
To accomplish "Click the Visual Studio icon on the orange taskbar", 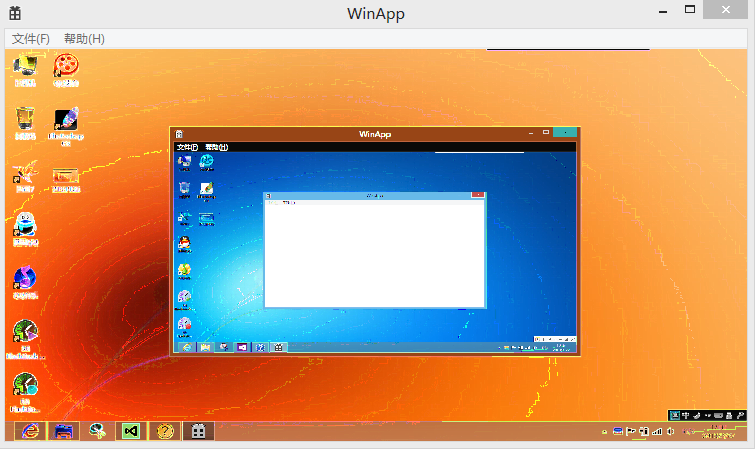I will coord(131,431).
